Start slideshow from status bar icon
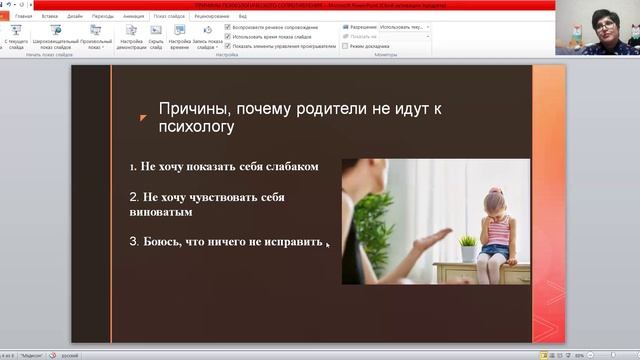The image size is (640, 360). point(568,356)
